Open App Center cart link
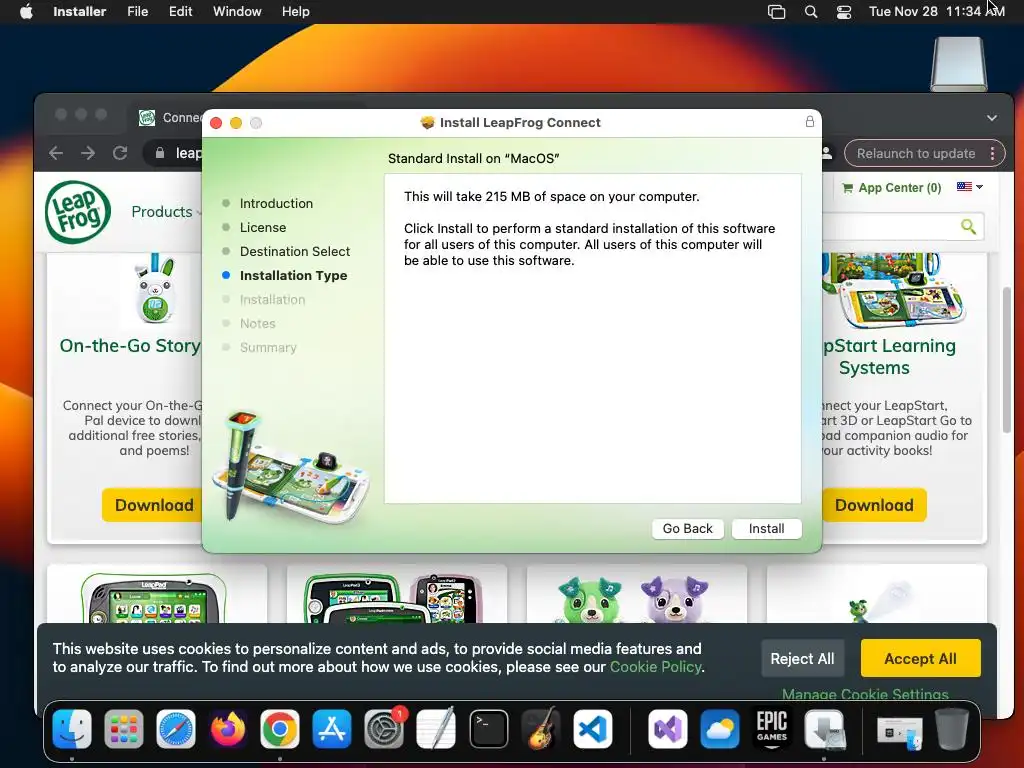The image size is (1024, 768). click(891, 188)
